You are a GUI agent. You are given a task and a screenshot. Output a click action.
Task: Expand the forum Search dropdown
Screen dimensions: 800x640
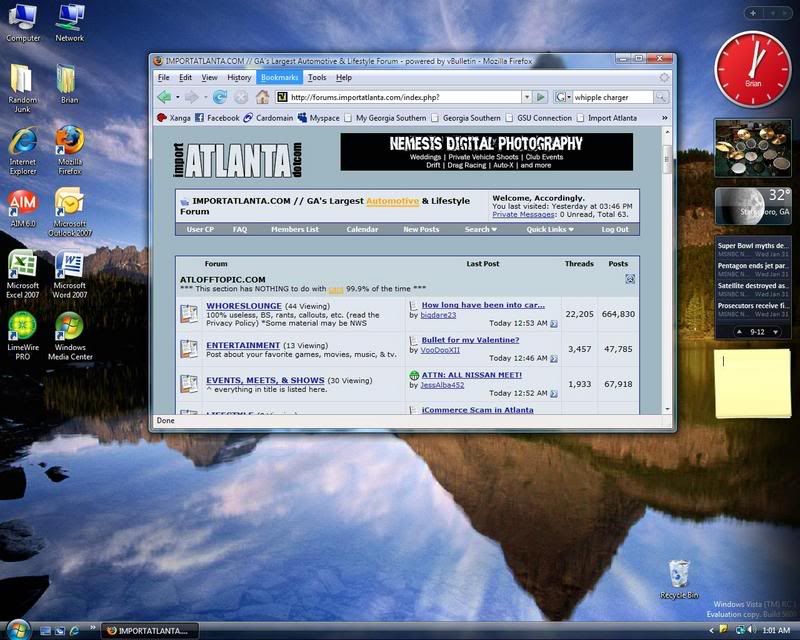pyautogui.click(x=480, y=230)
